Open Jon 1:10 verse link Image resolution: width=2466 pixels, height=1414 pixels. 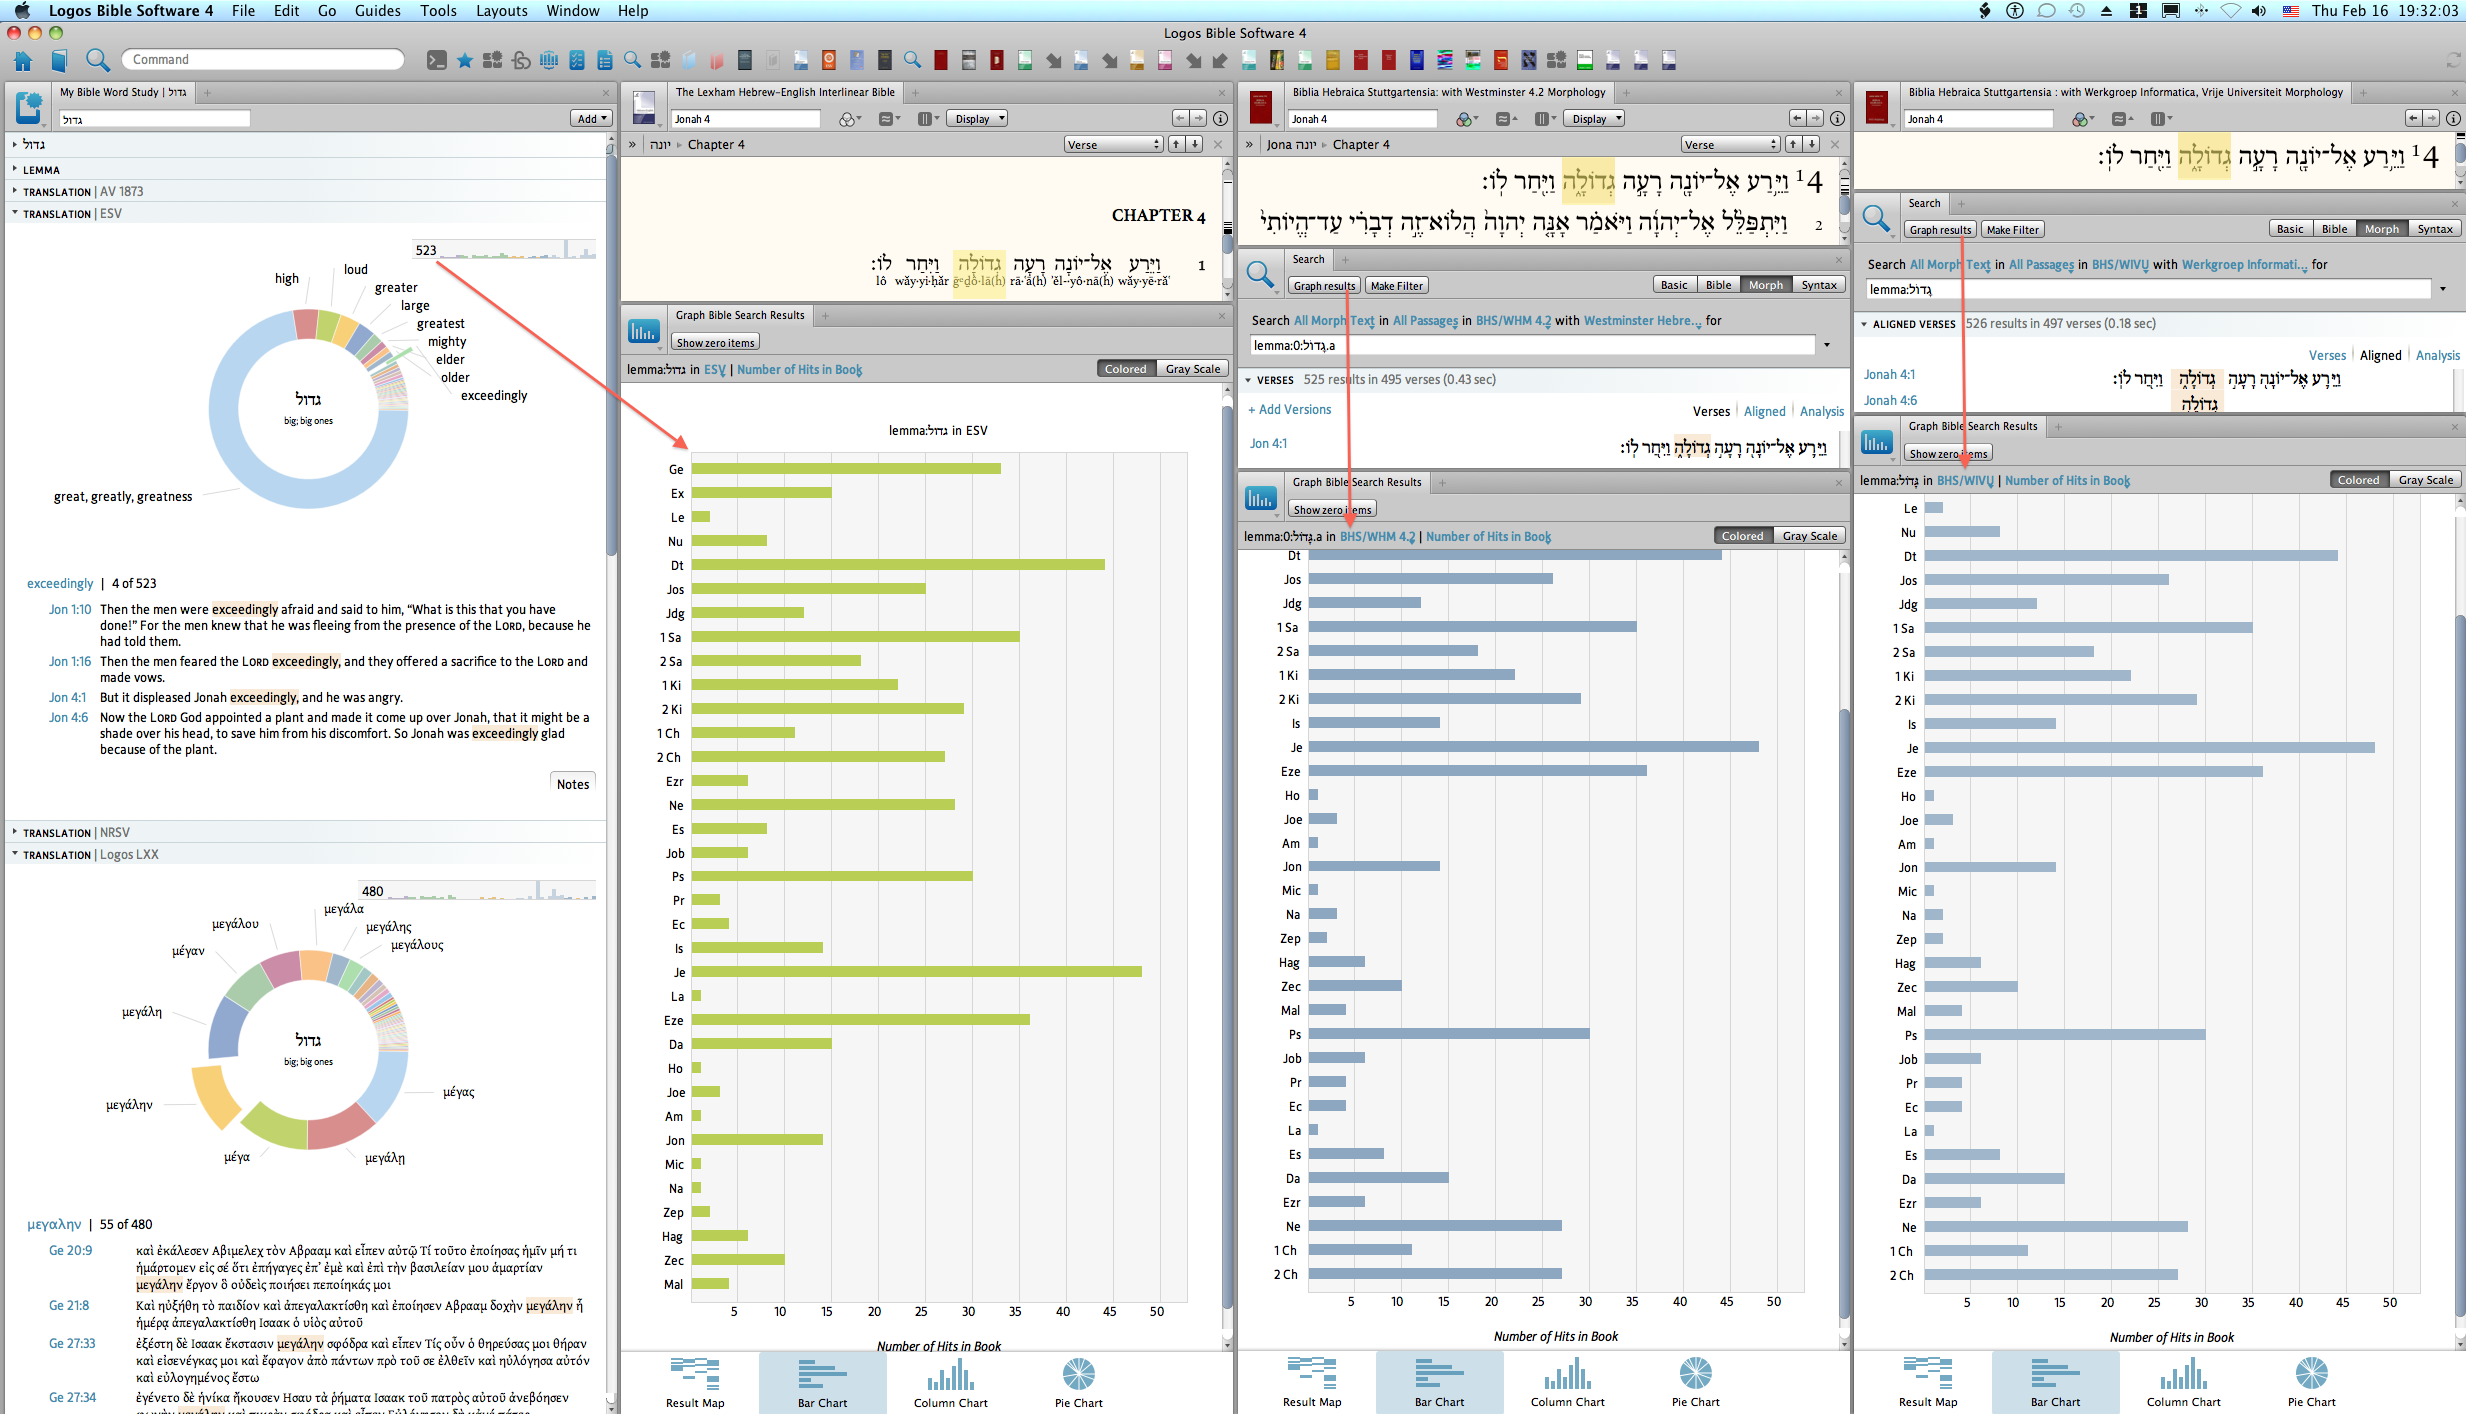70,609
